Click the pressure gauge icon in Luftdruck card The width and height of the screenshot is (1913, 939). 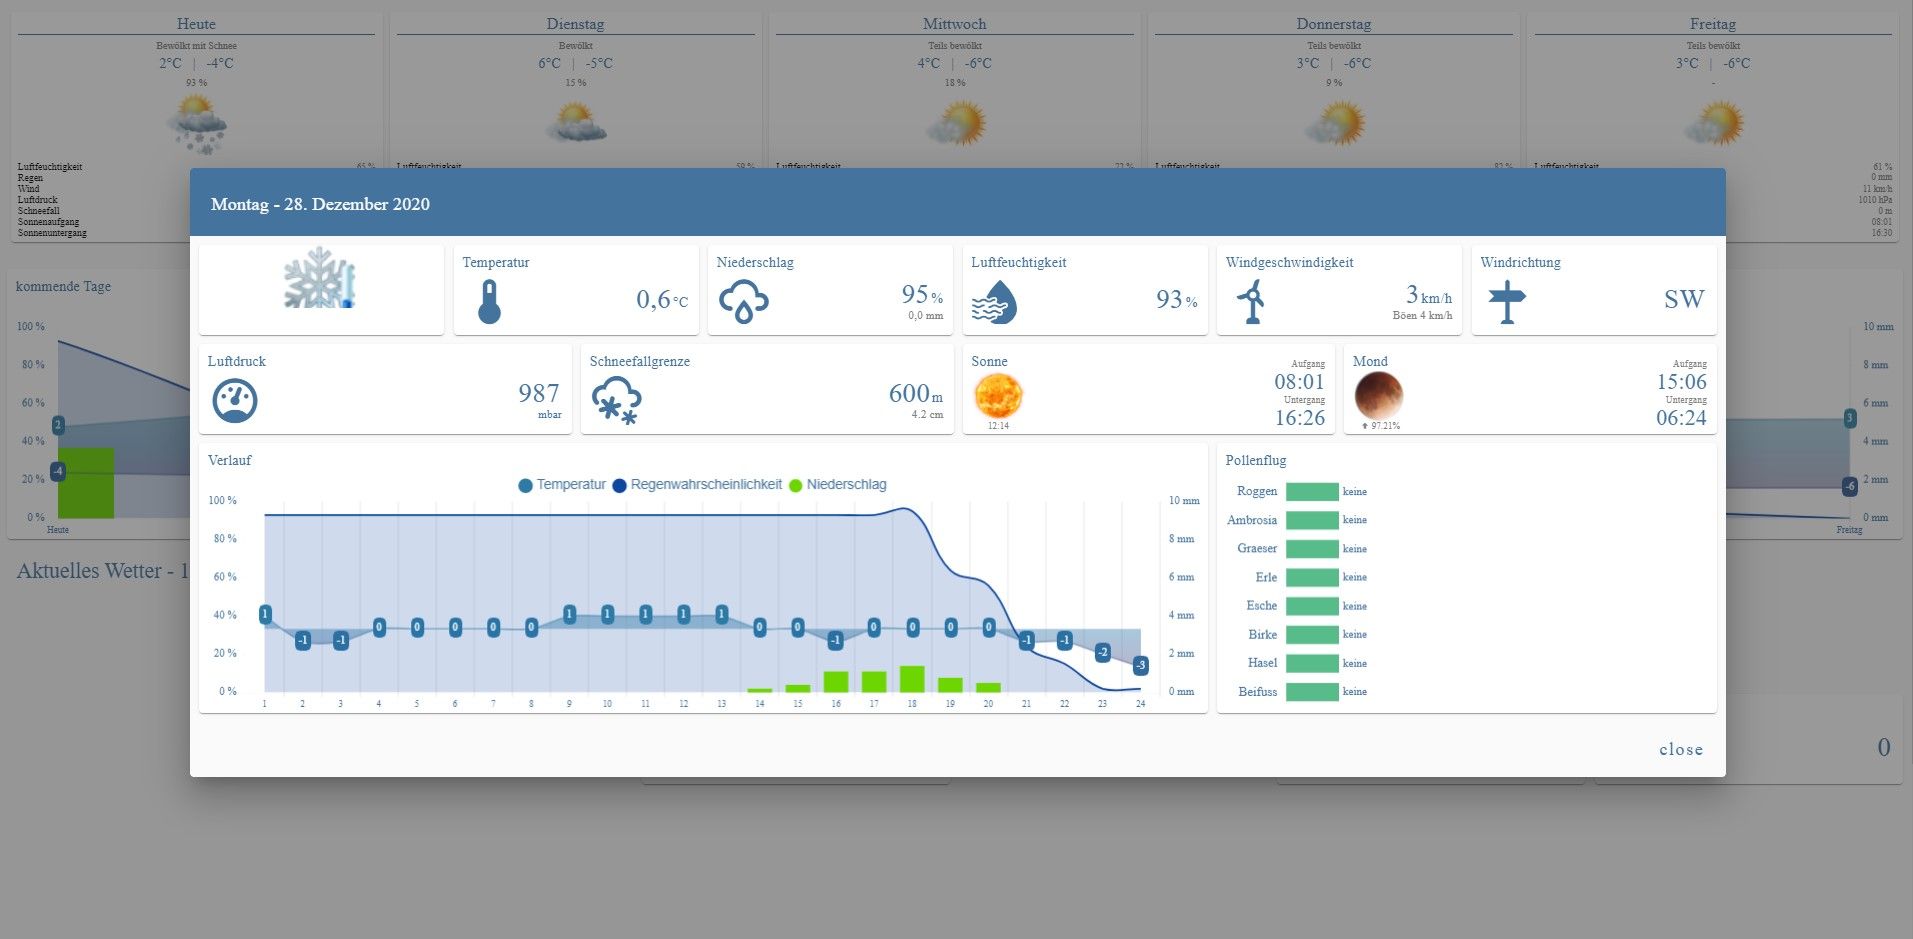point(235,401)
